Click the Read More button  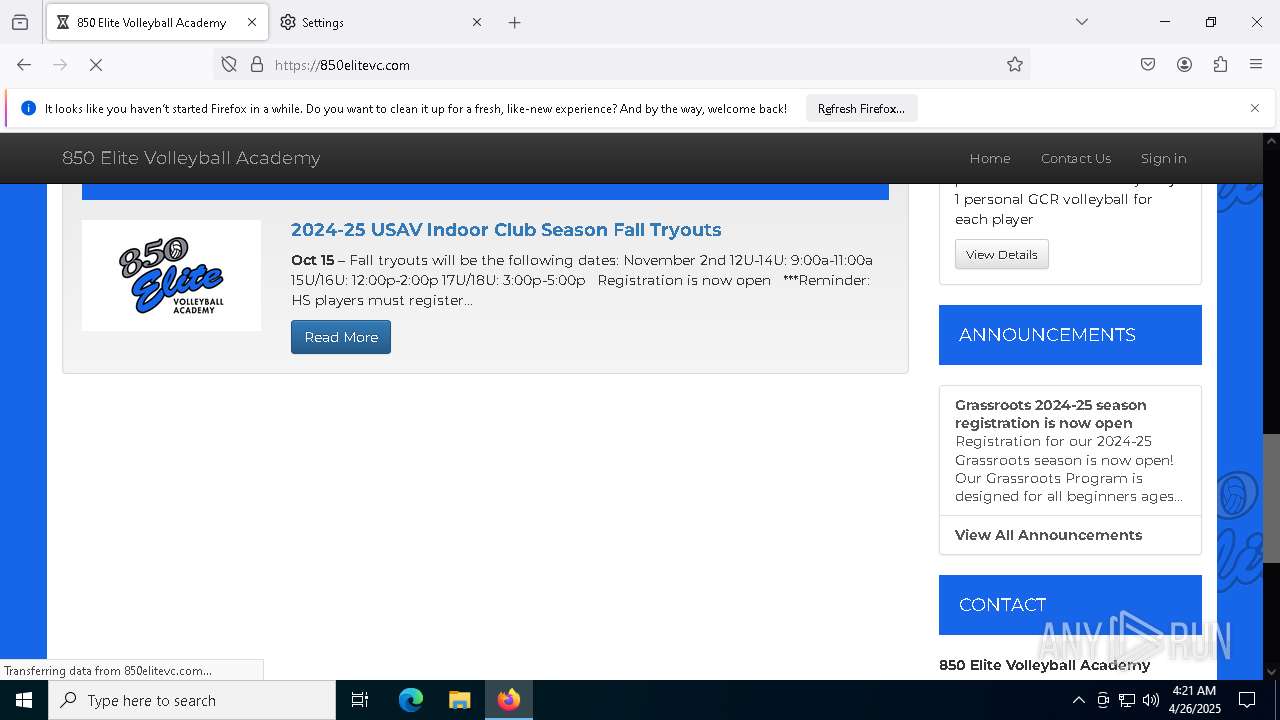(x=341, y=337)
